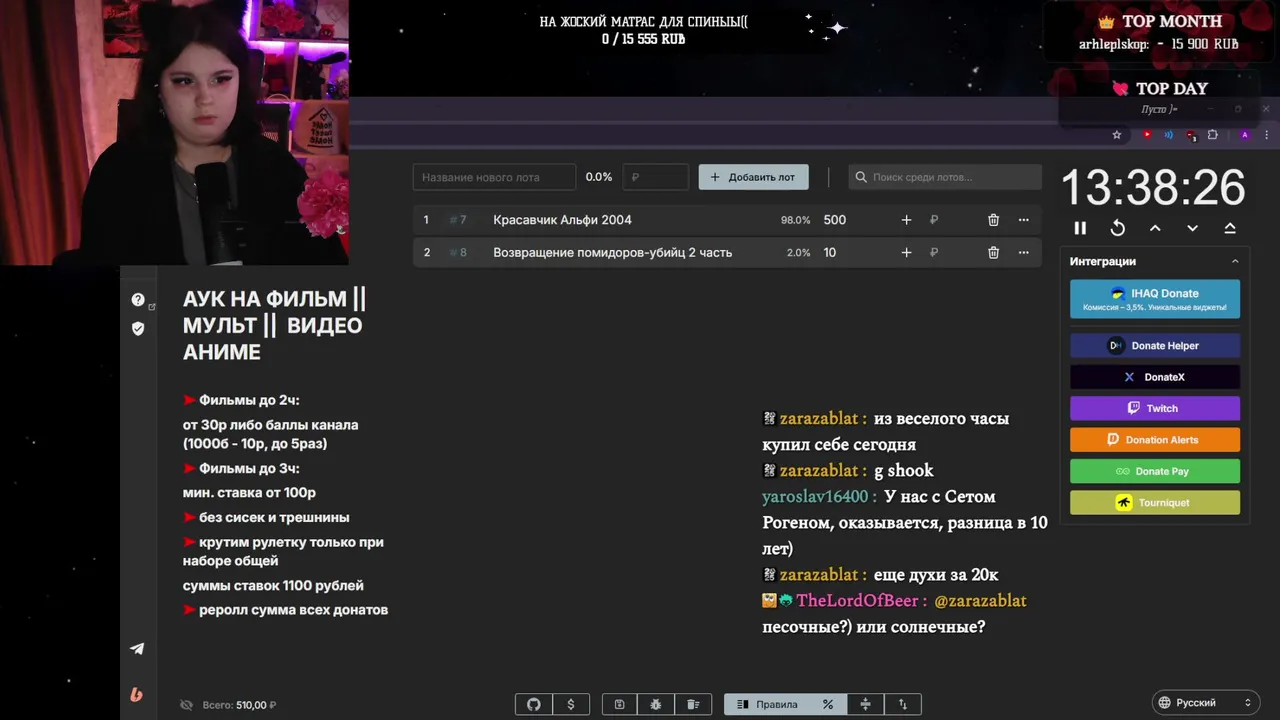Connect the Donate Helper integration
The image size is (1280, 720).
[1155, 345]
